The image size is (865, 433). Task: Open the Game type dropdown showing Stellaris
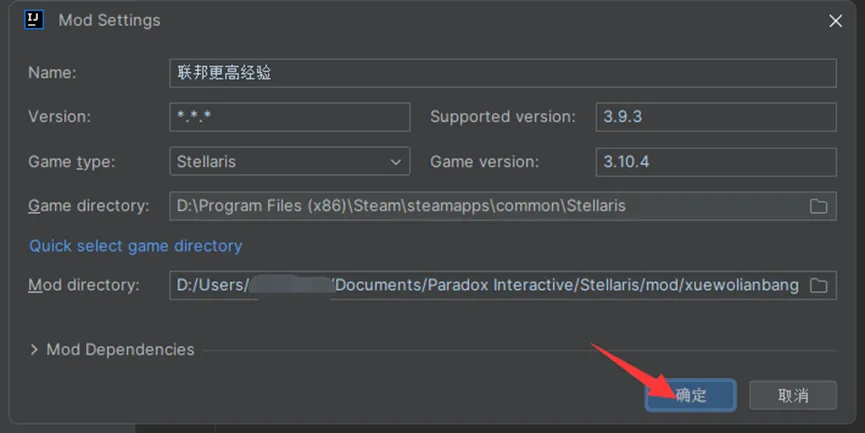(x=290, y=161)
